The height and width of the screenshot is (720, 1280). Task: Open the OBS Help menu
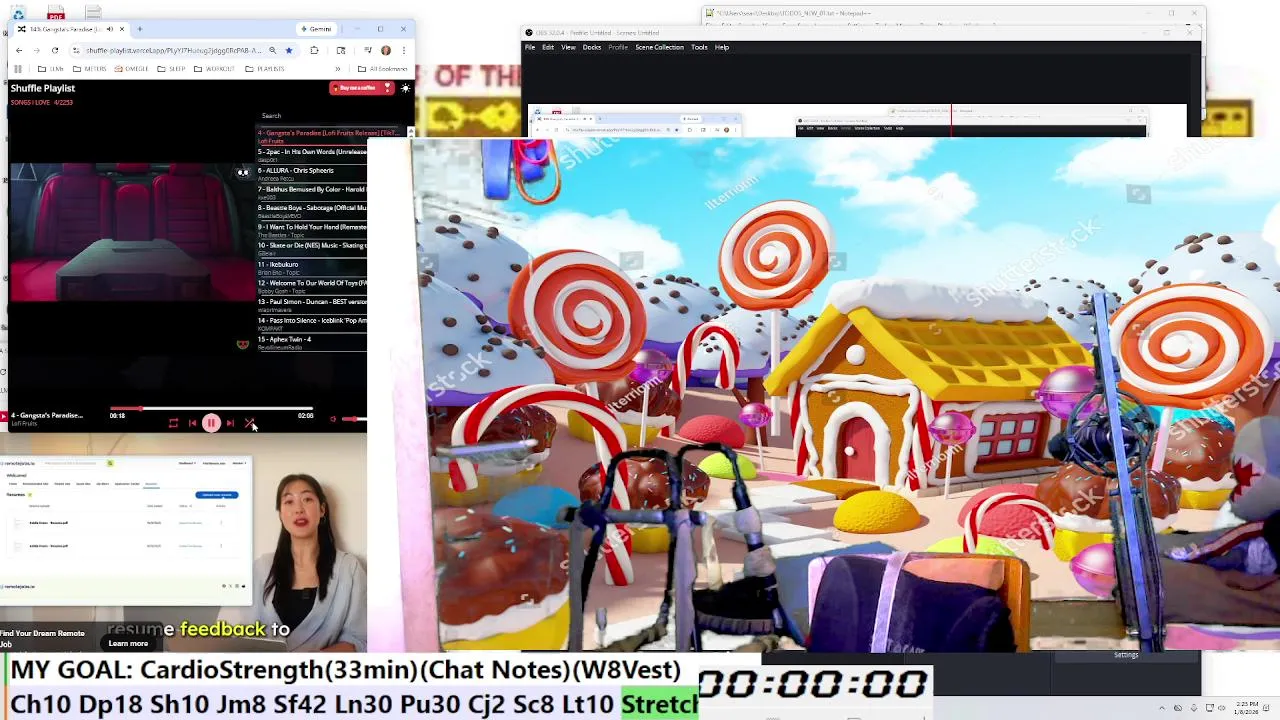tap(722, 47)
